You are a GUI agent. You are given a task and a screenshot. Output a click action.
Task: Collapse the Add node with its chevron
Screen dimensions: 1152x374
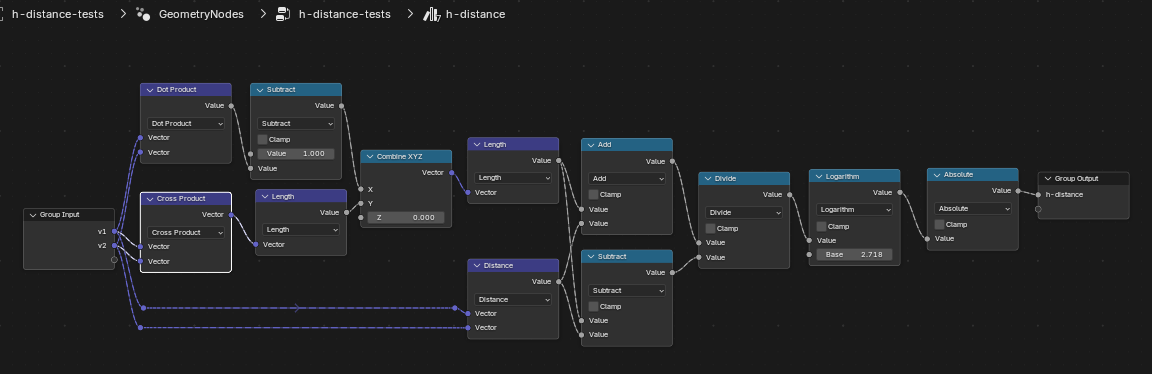click(x=590, y=145)
